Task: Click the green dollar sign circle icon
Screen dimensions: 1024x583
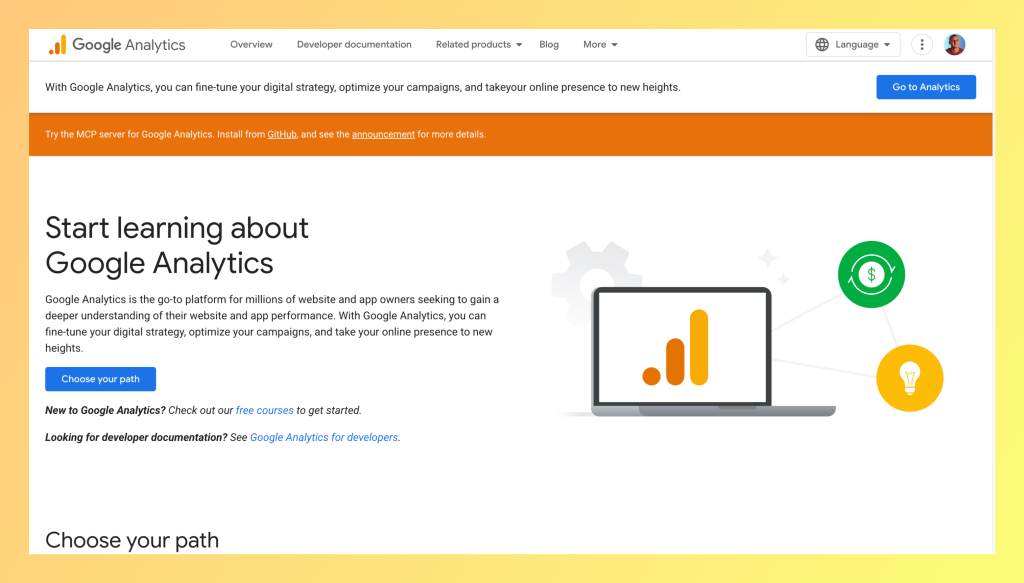Action: [871, 274]
